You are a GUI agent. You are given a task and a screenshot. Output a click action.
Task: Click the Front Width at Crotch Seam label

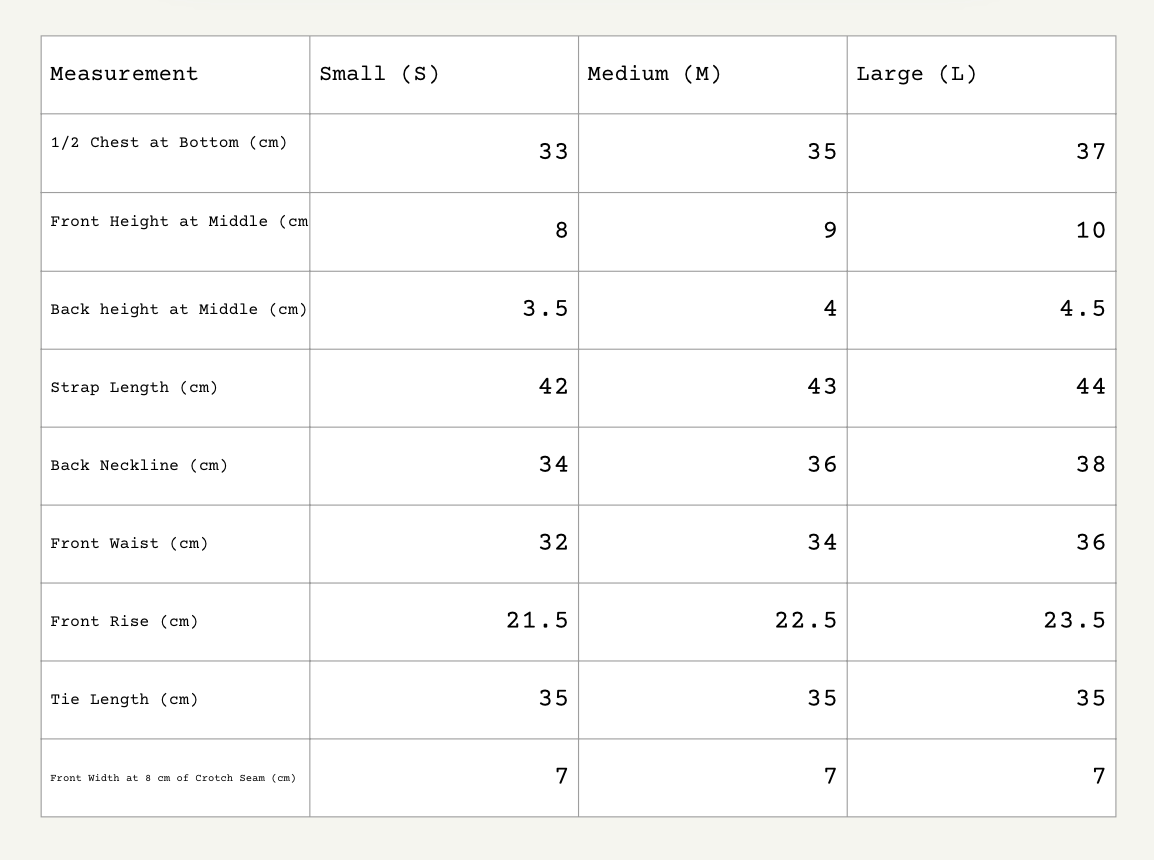tap(173, 777)
